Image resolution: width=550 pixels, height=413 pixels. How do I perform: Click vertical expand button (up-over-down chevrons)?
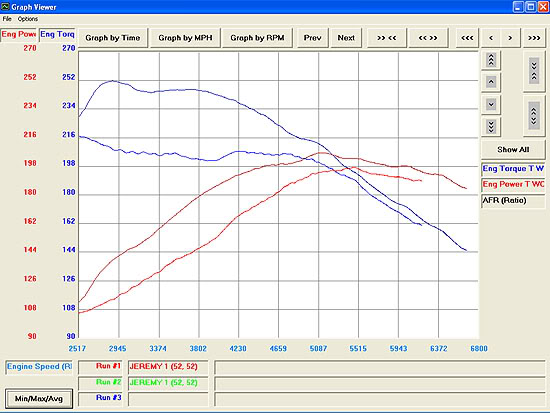(x=534, y=116)
